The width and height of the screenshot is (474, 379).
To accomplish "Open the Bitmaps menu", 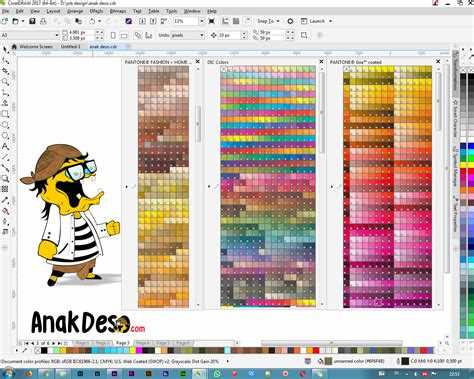I will tap(118, 11).
